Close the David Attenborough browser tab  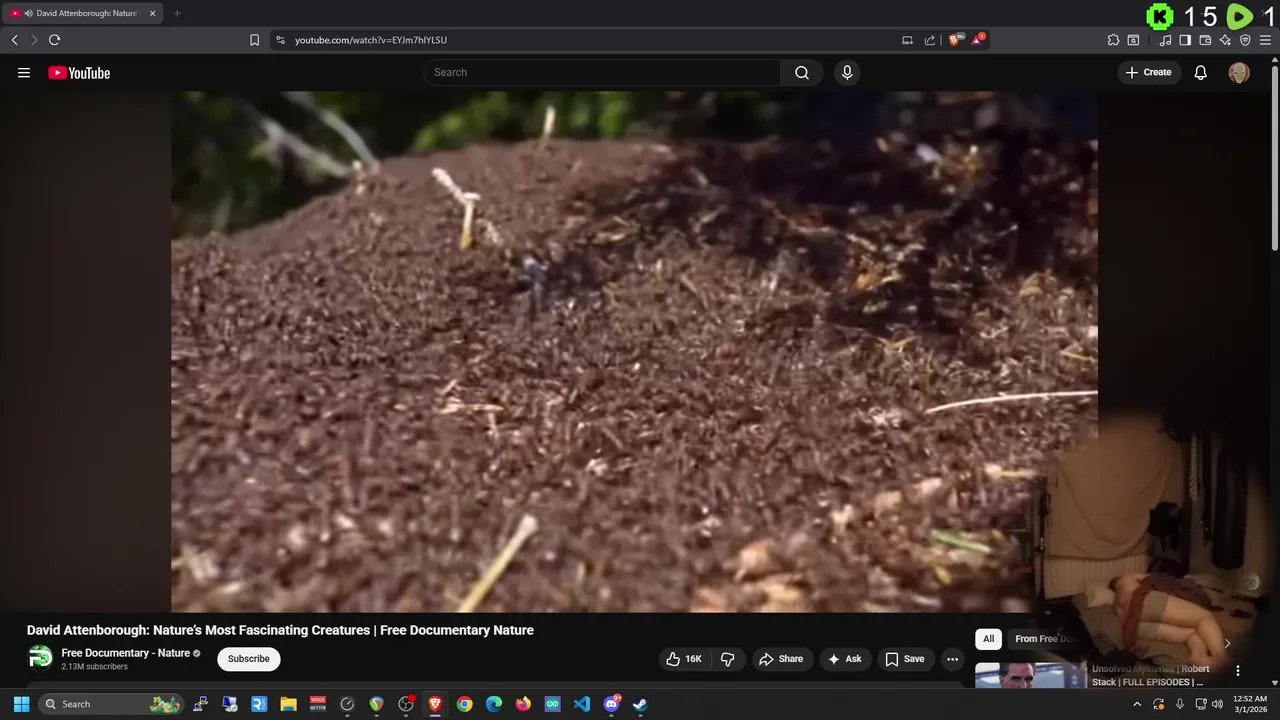[x=152, y=13]
